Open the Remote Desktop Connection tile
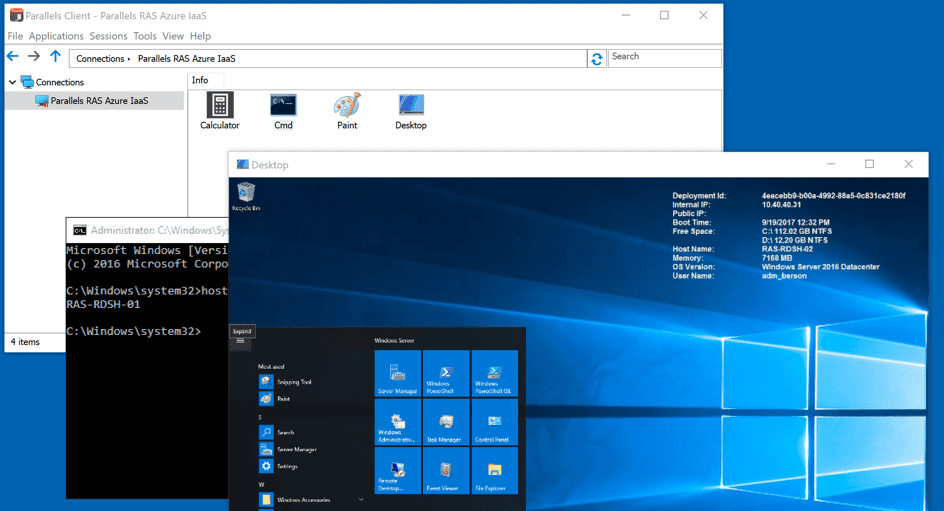Viewport: 944px width, 511px height. (x=397, y=470)
